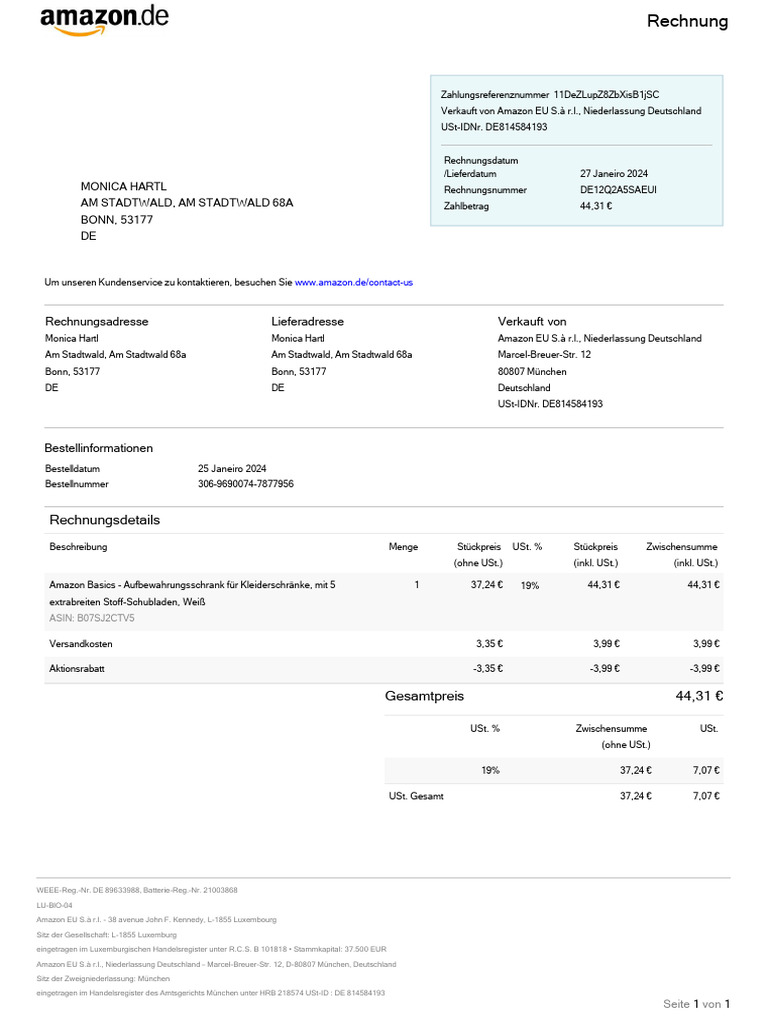Open the www.amazon.de/contact-us link

click(353, 283)
